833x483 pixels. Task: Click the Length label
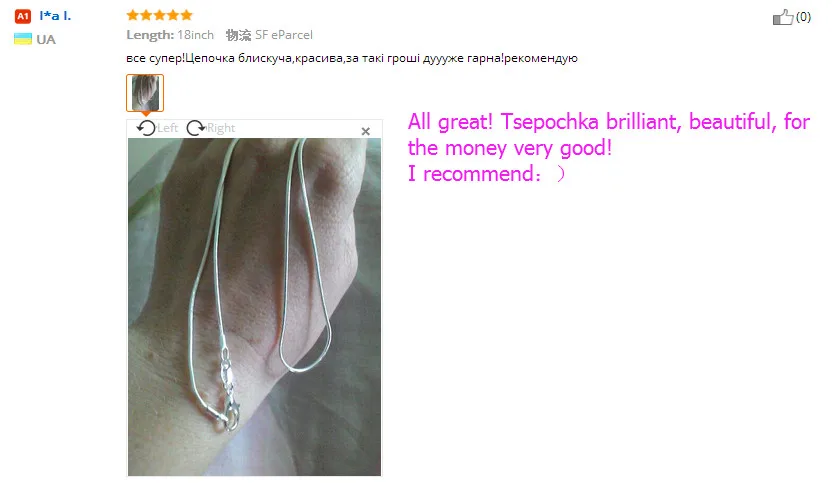tap(150, 35)
